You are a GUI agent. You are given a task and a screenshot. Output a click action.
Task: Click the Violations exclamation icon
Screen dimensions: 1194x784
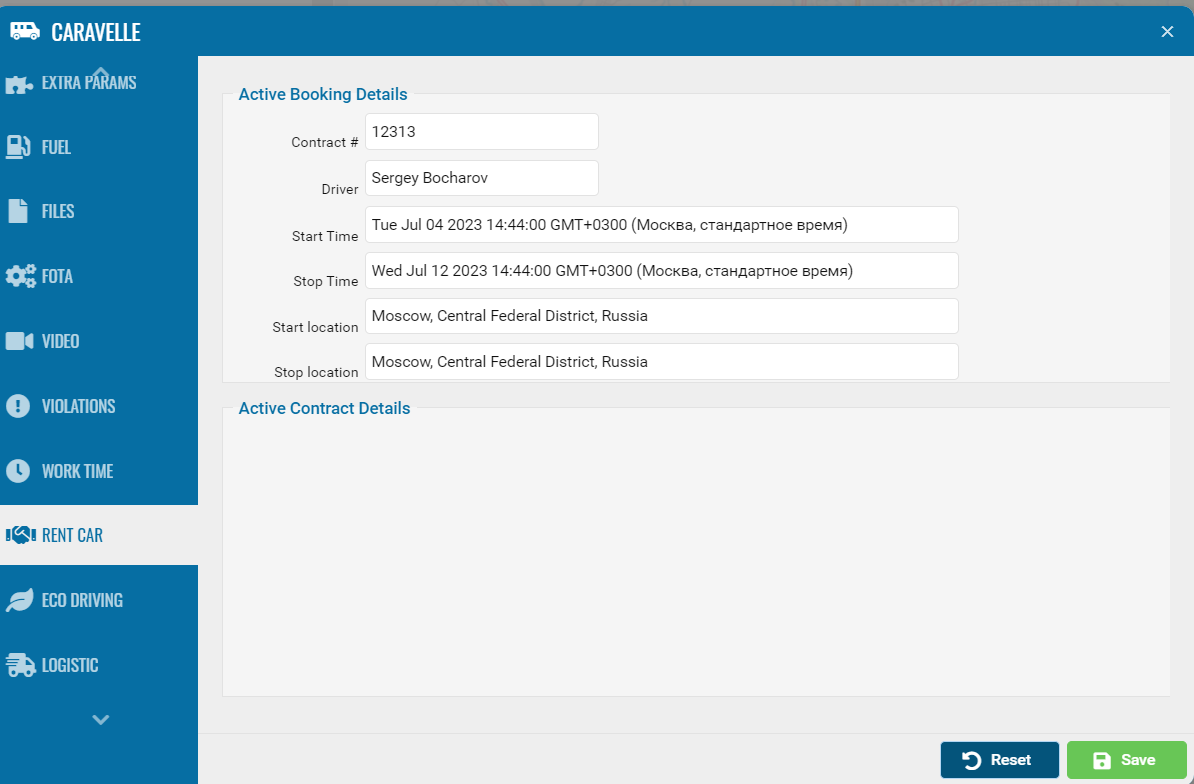coord(18,406)
